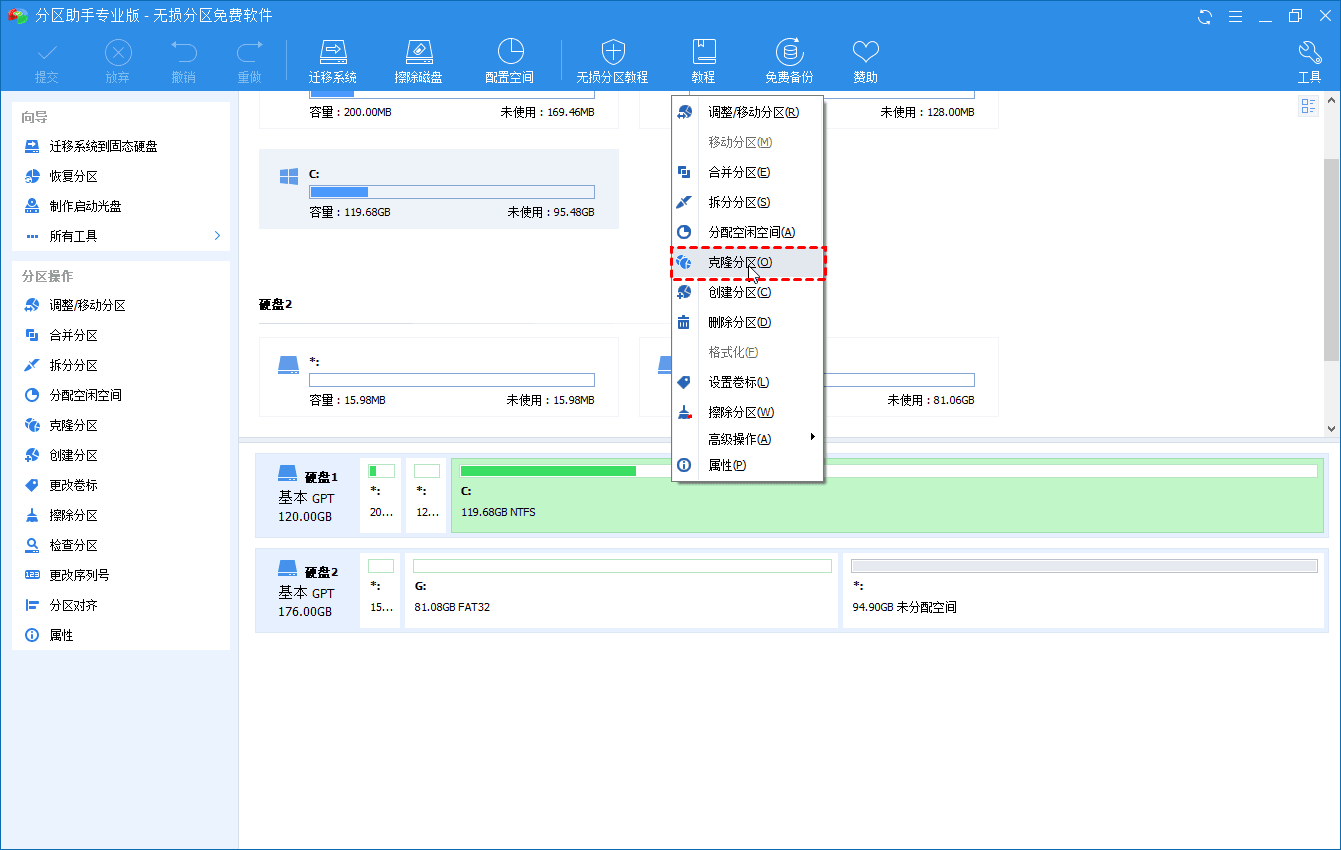Click 检查分区 in the sidebar
The image size is (1341, 850).
point(73,545)
